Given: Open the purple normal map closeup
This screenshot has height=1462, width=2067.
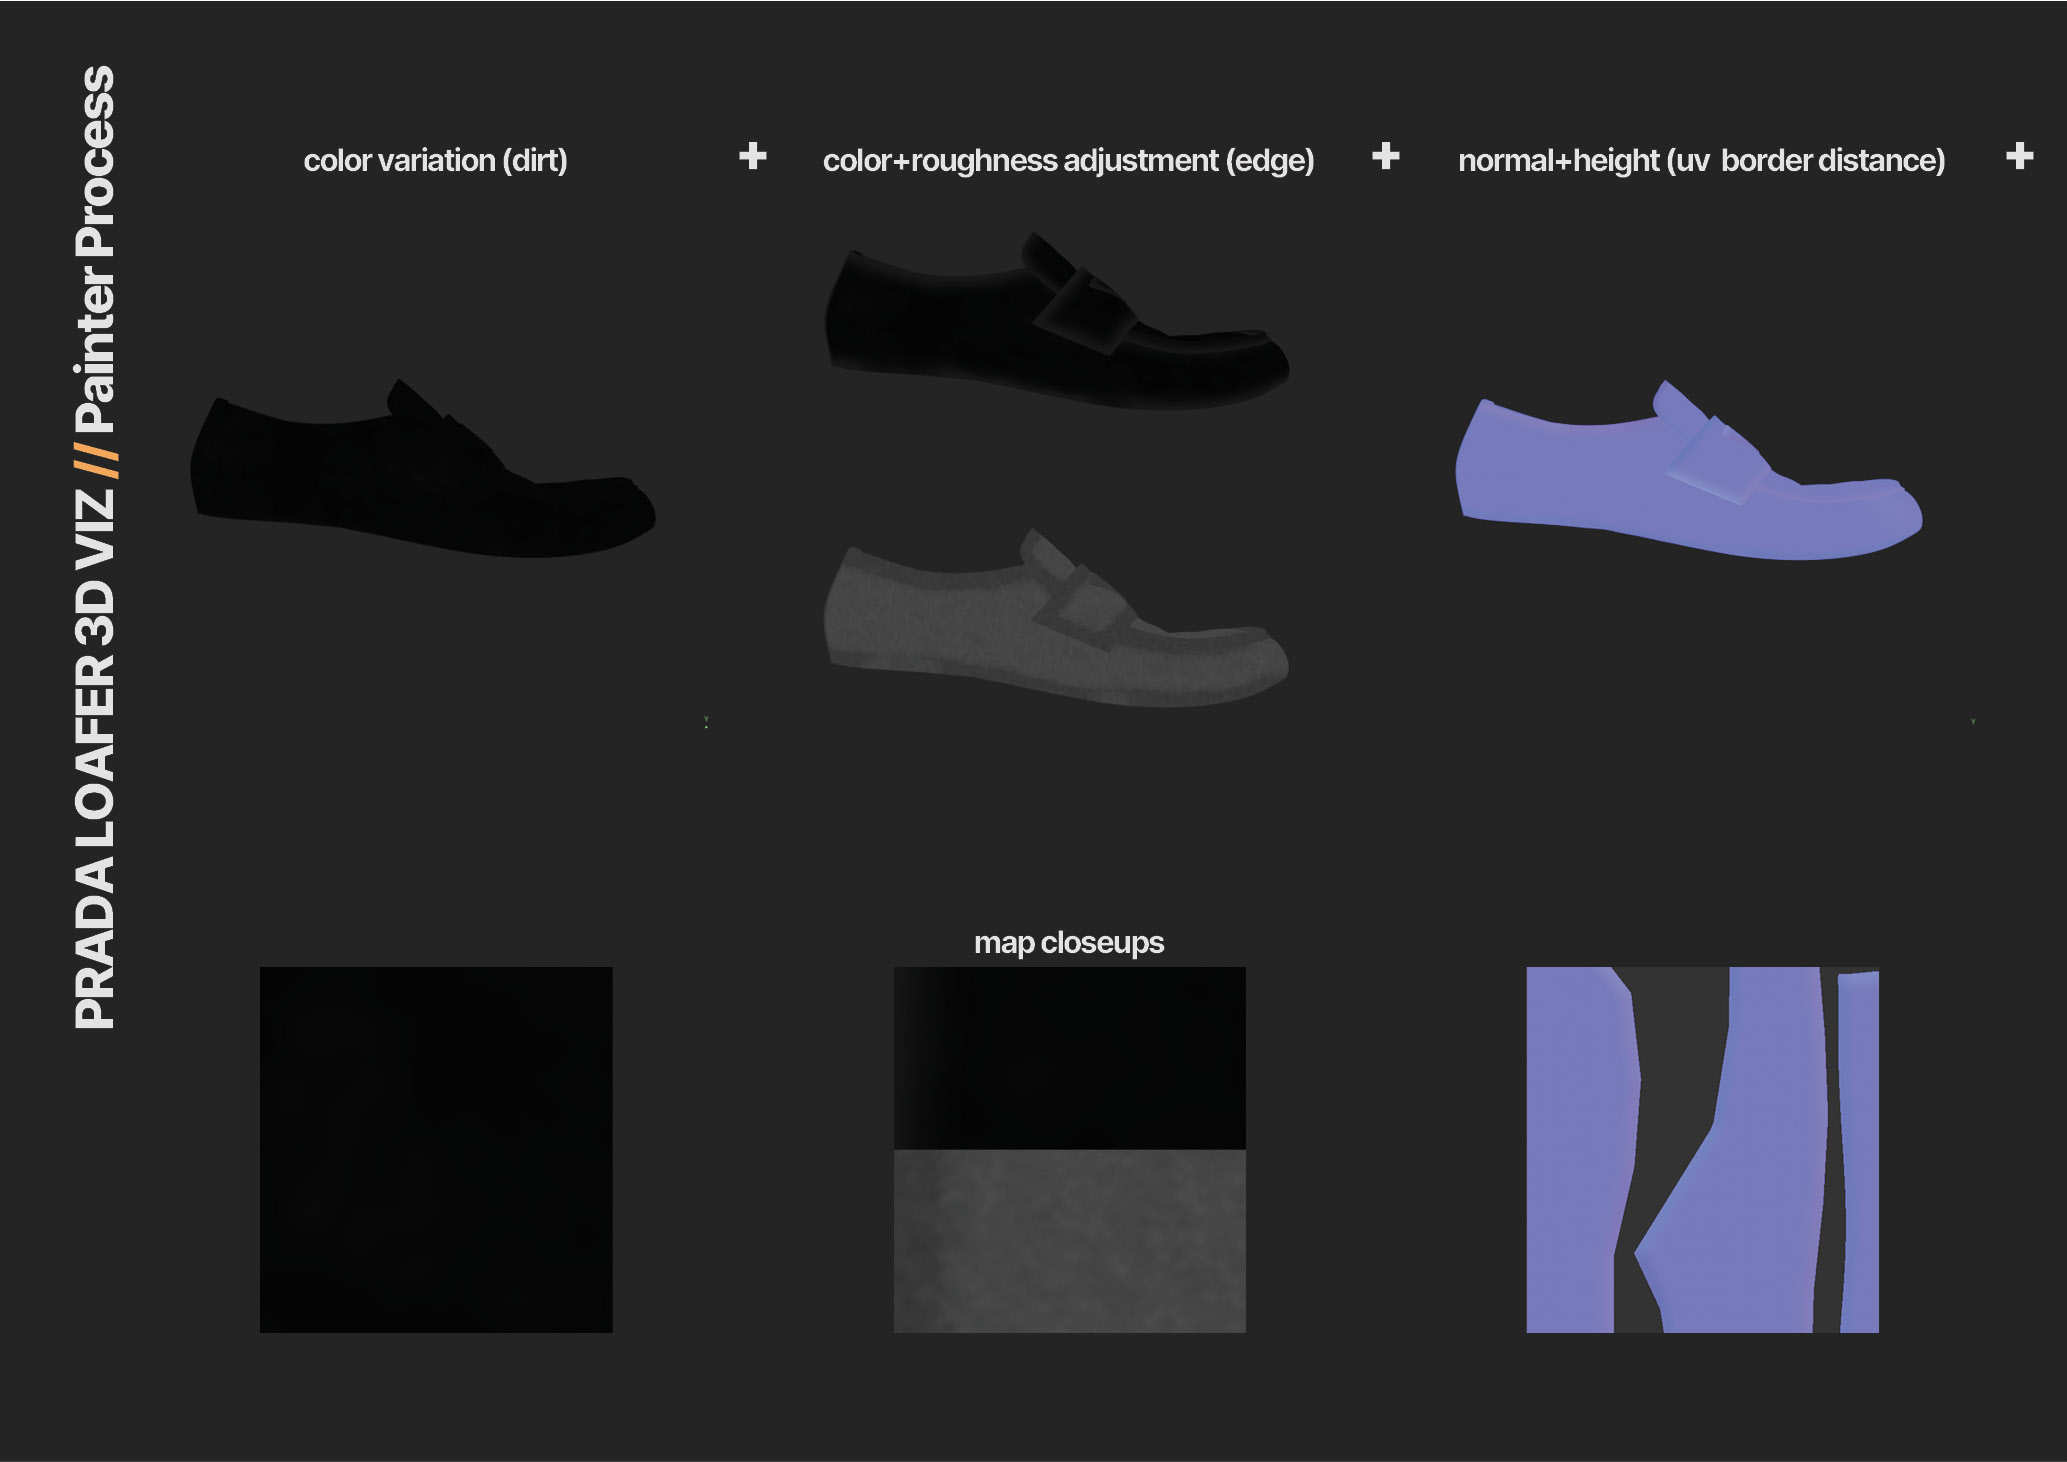Looking at the screenshot, I should (x=1702, y=1149).
